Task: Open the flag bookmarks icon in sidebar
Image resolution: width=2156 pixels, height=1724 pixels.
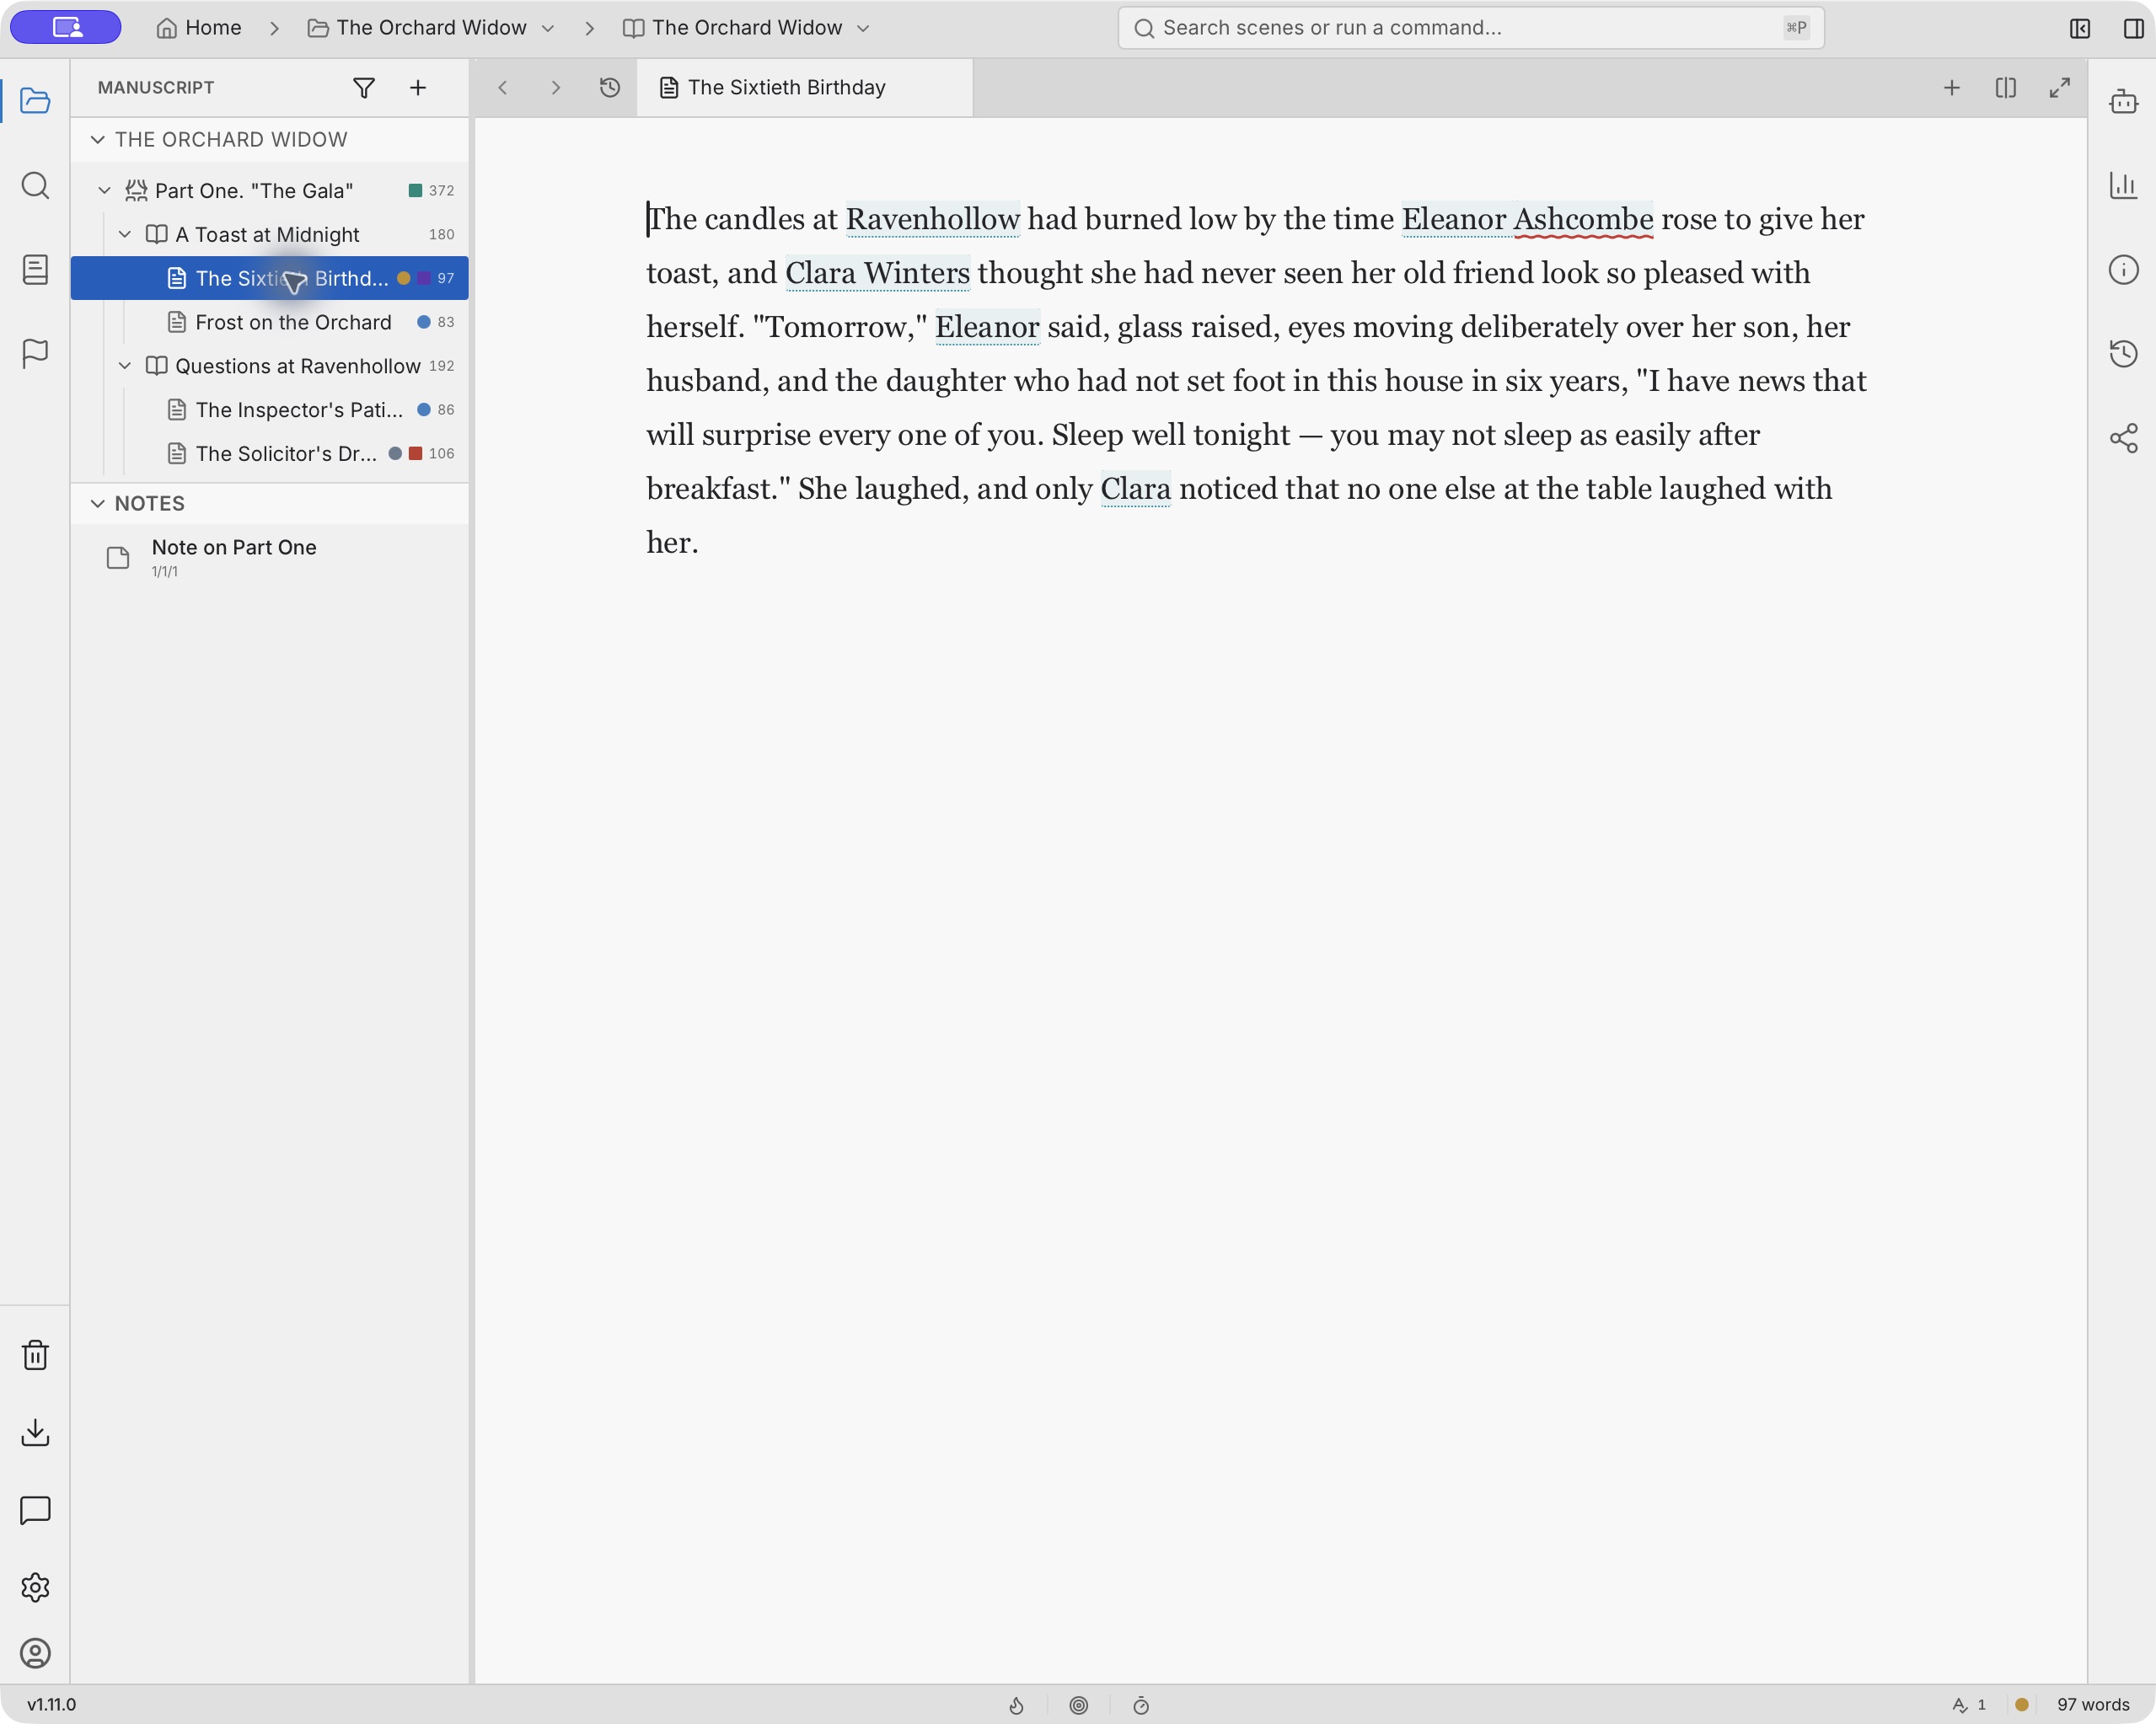Action: pyautogui.click(x=35, y=353)
